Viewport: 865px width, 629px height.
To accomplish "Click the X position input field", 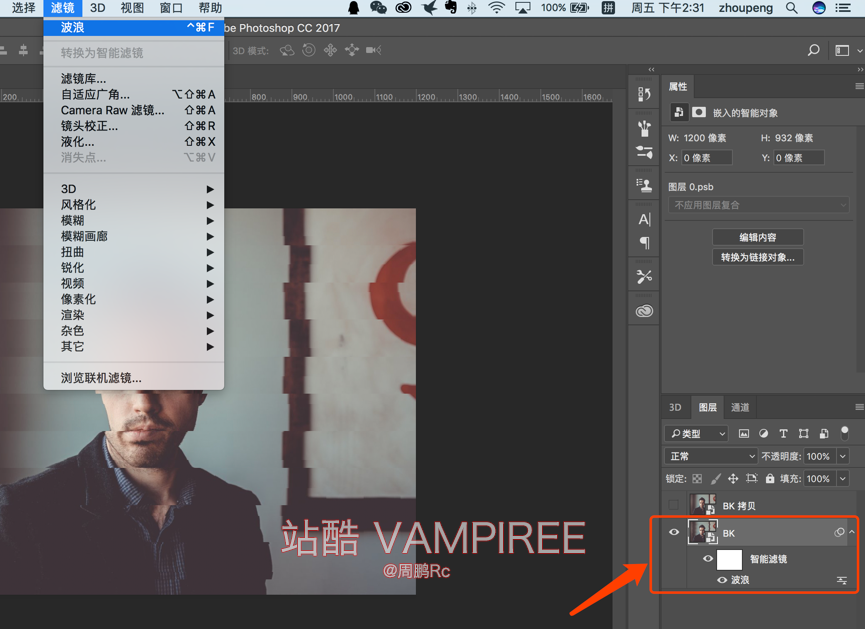I will point(707,158).
